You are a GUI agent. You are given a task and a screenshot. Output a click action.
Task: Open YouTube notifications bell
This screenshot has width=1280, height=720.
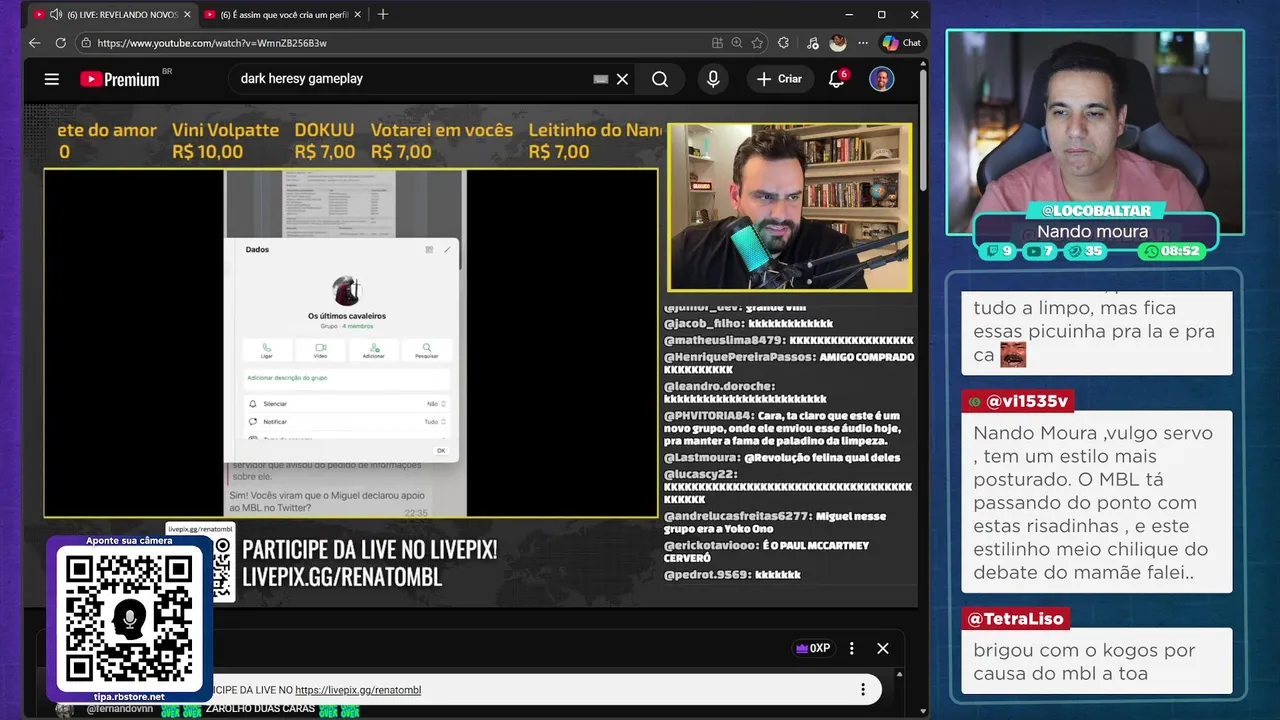click(837, 79)
